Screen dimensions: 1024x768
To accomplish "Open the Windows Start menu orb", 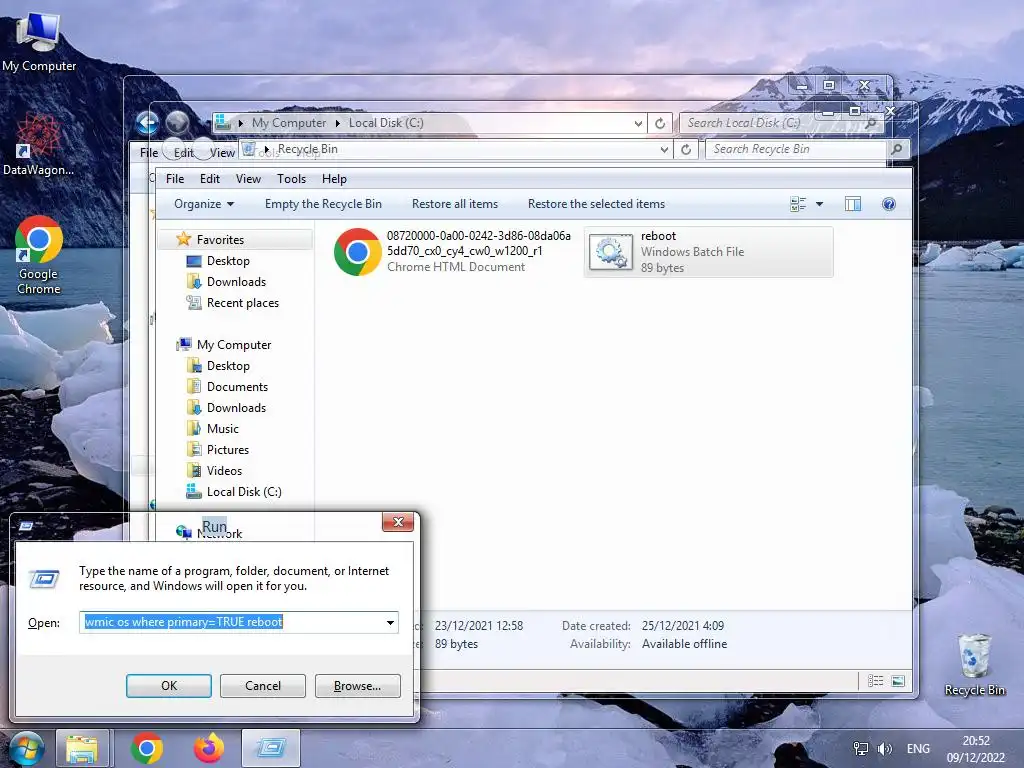I will pos(26,748).
